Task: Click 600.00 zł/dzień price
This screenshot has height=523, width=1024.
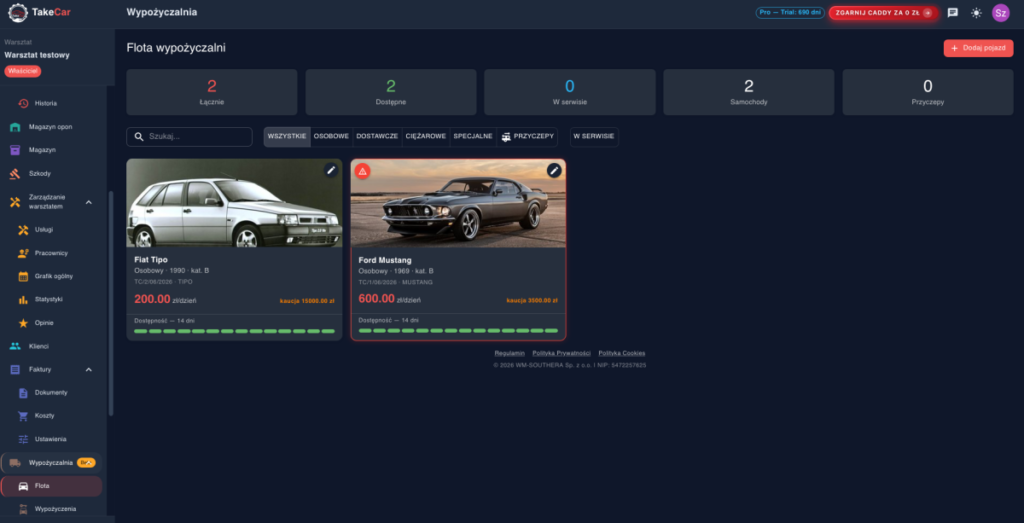Action: (x=389, y=299)
